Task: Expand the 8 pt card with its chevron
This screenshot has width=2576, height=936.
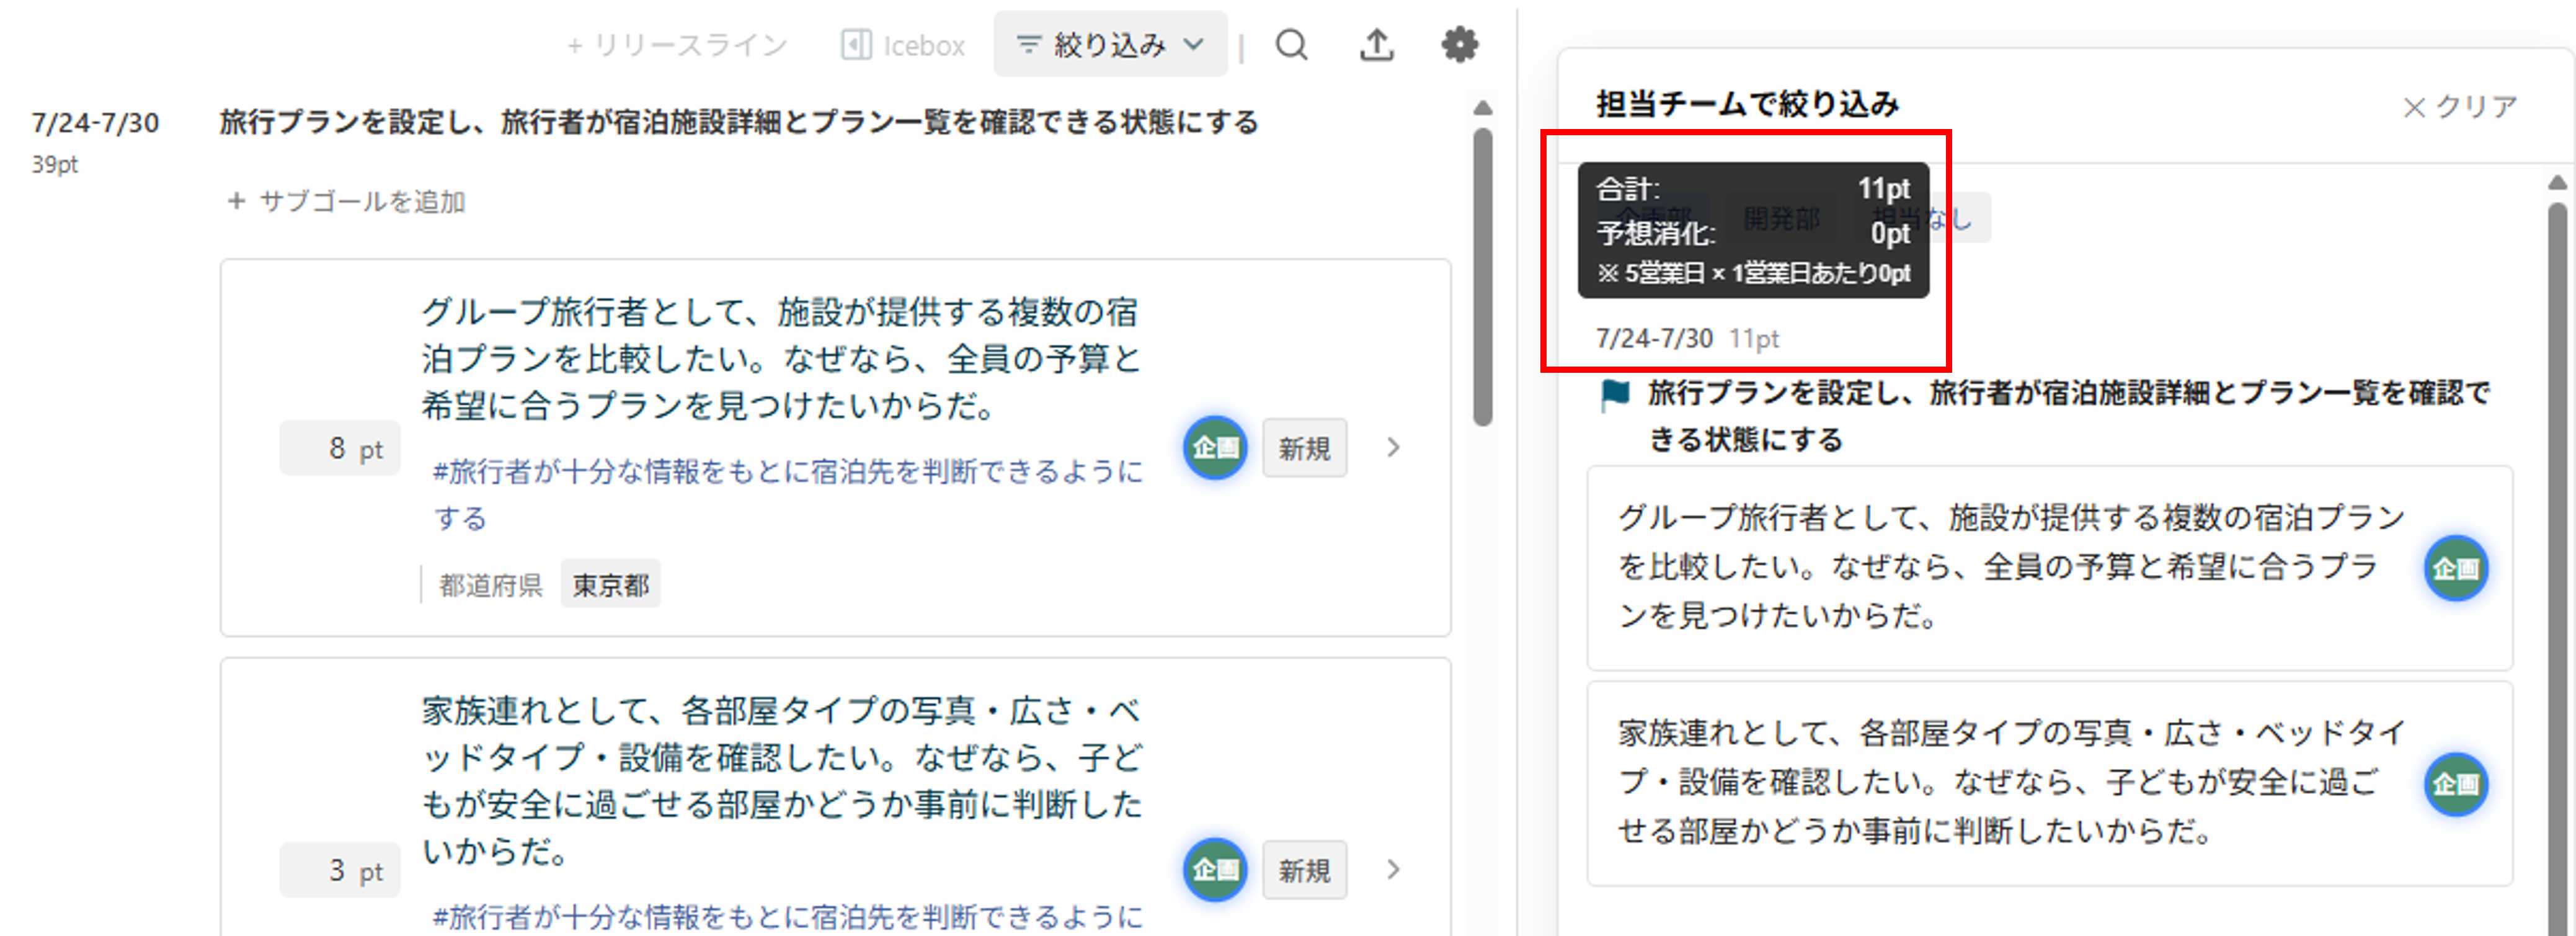Action: pos(1394,448)
